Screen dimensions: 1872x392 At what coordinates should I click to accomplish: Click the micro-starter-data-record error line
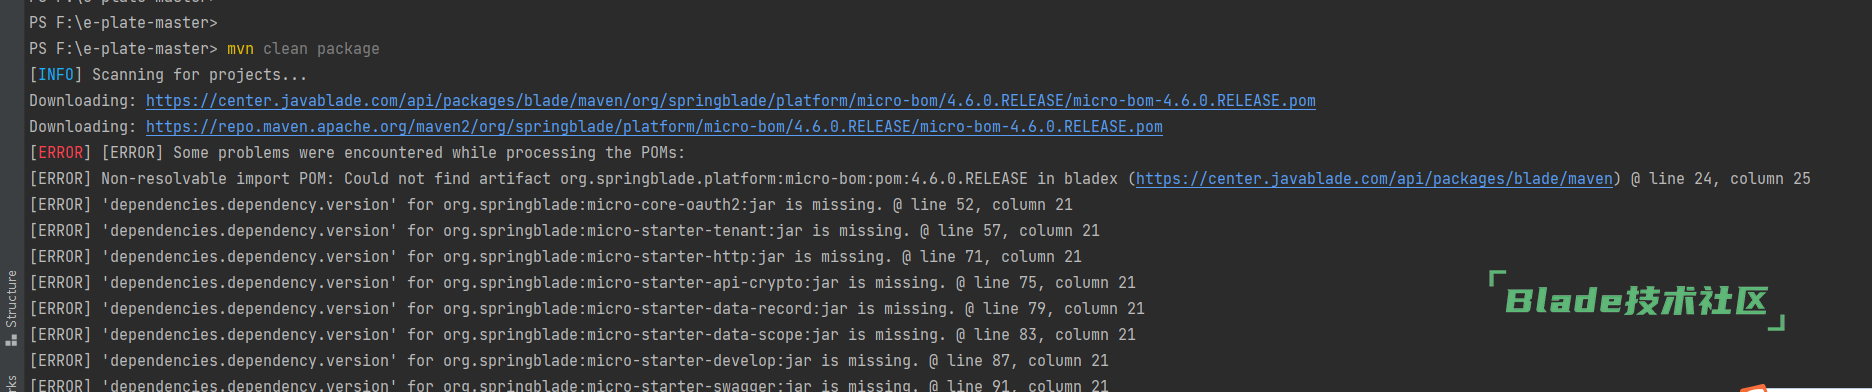click(x=587, y=309)
